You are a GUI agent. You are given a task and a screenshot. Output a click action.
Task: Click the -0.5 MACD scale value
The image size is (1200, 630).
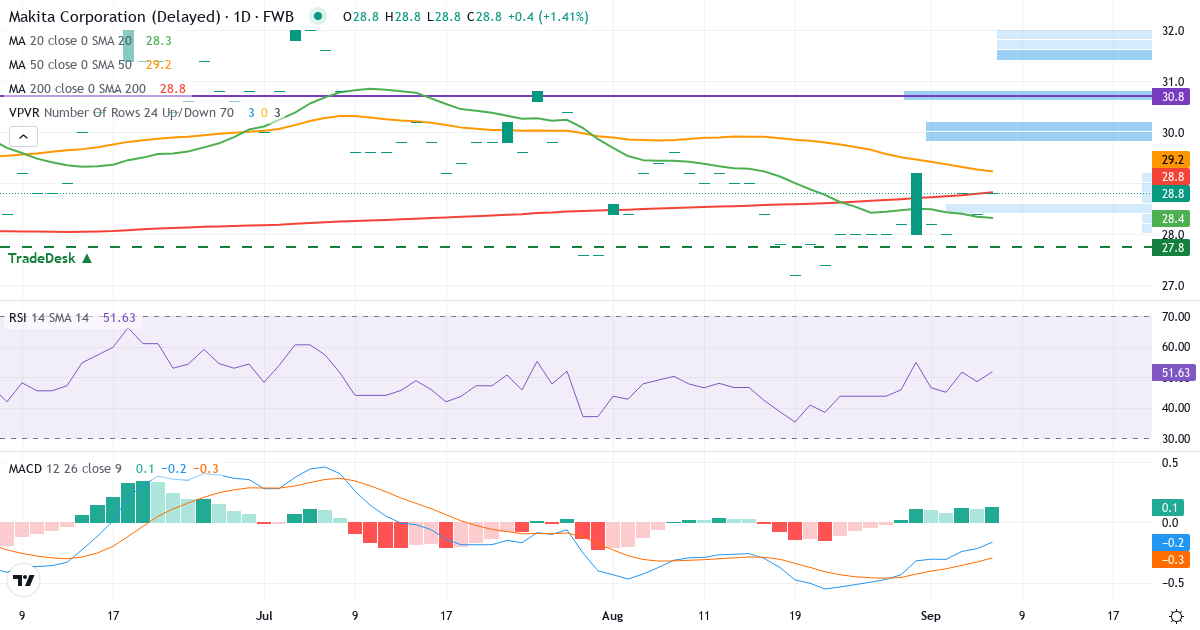click(1174, 582)
